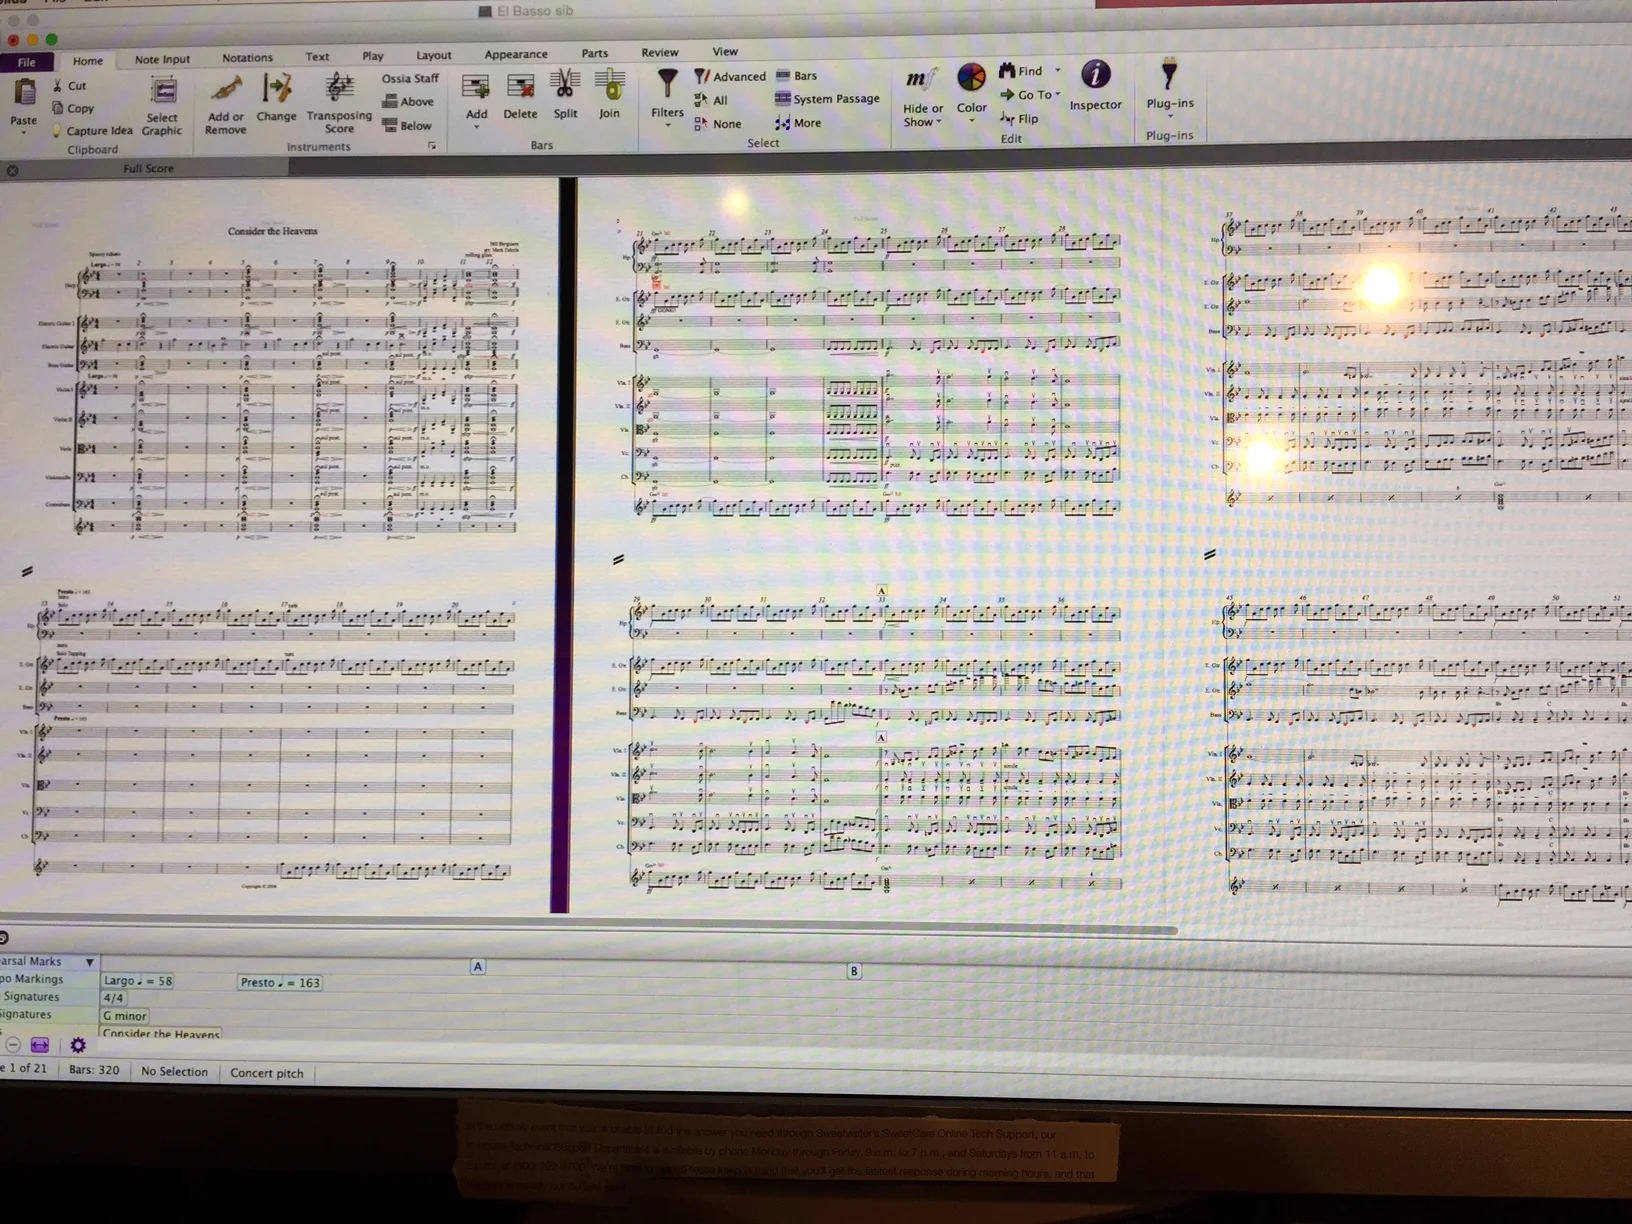Click the Largo tempo marking
This screenshot has width=1632, height=1224.
(x=137, y=981)
